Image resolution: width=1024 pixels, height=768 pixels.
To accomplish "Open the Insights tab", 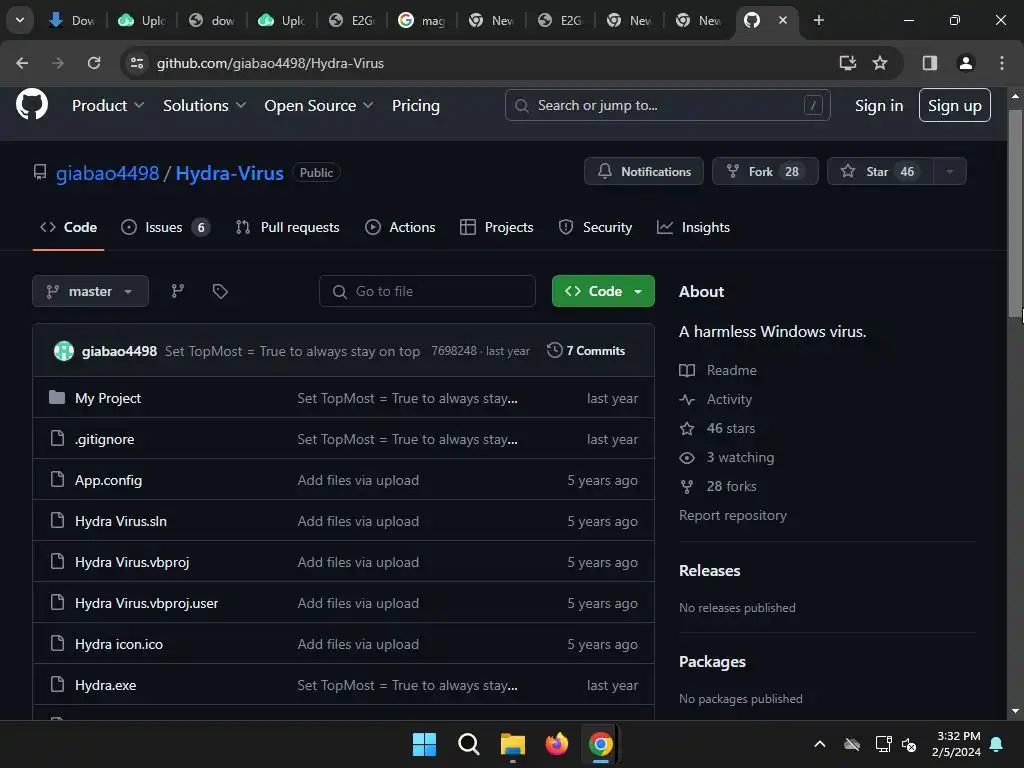I will [x=694, y=227].
